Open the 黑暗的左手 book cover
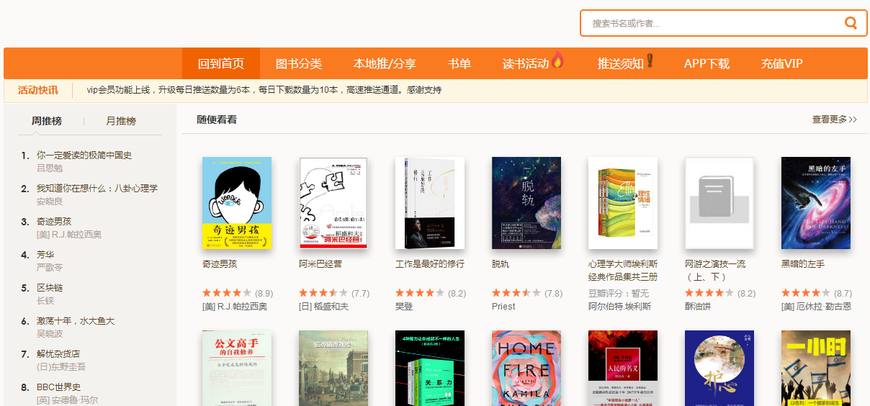The image size is (870, 406). tap(816, 202)
